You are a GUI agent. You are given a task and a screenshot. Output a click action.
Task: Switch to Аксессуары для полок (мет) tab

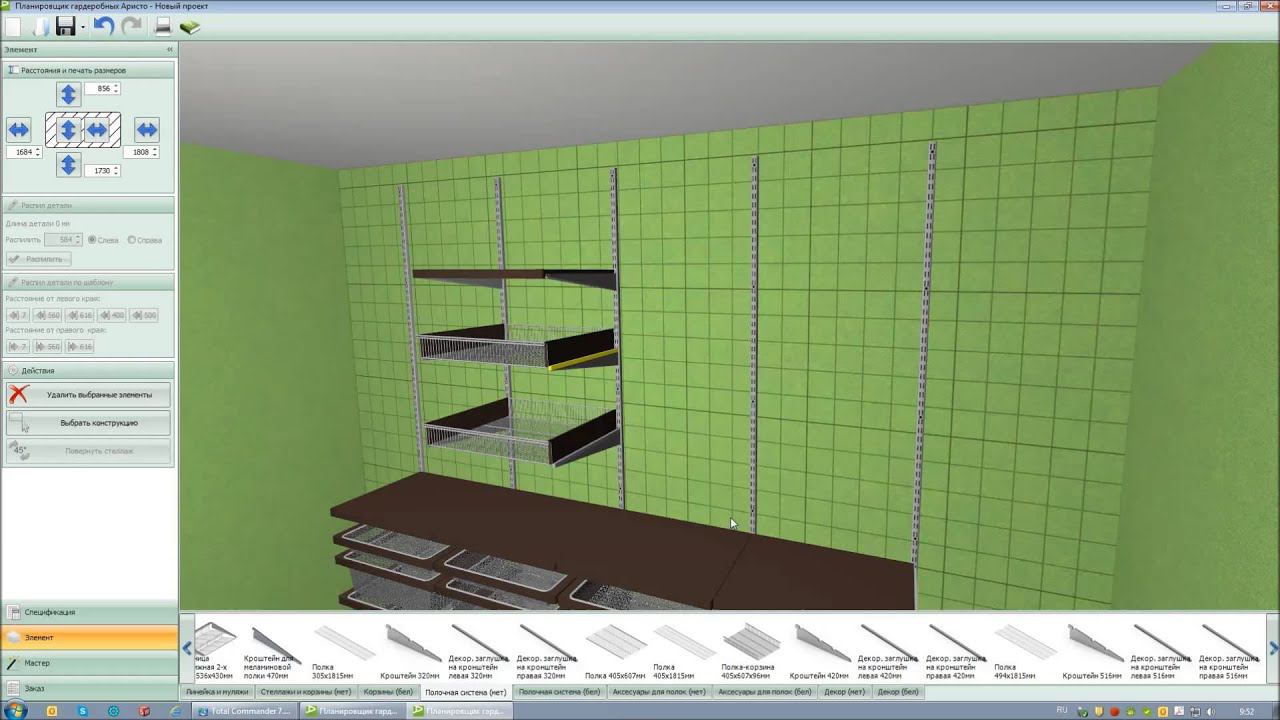coord(660,692)
